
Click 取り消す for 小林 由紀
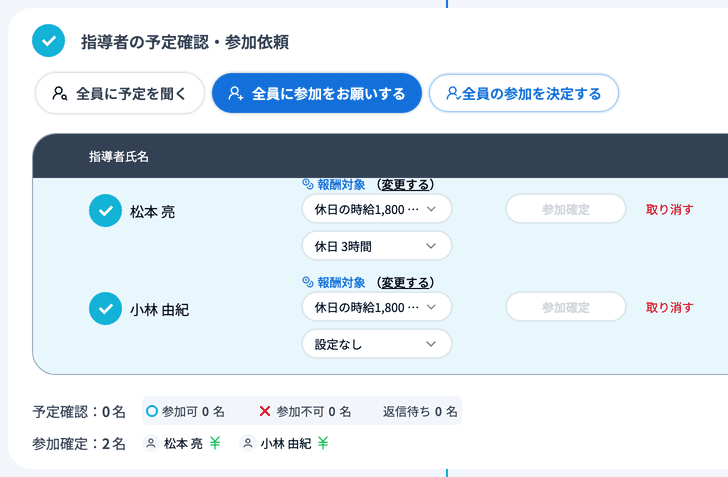point(669,307)
